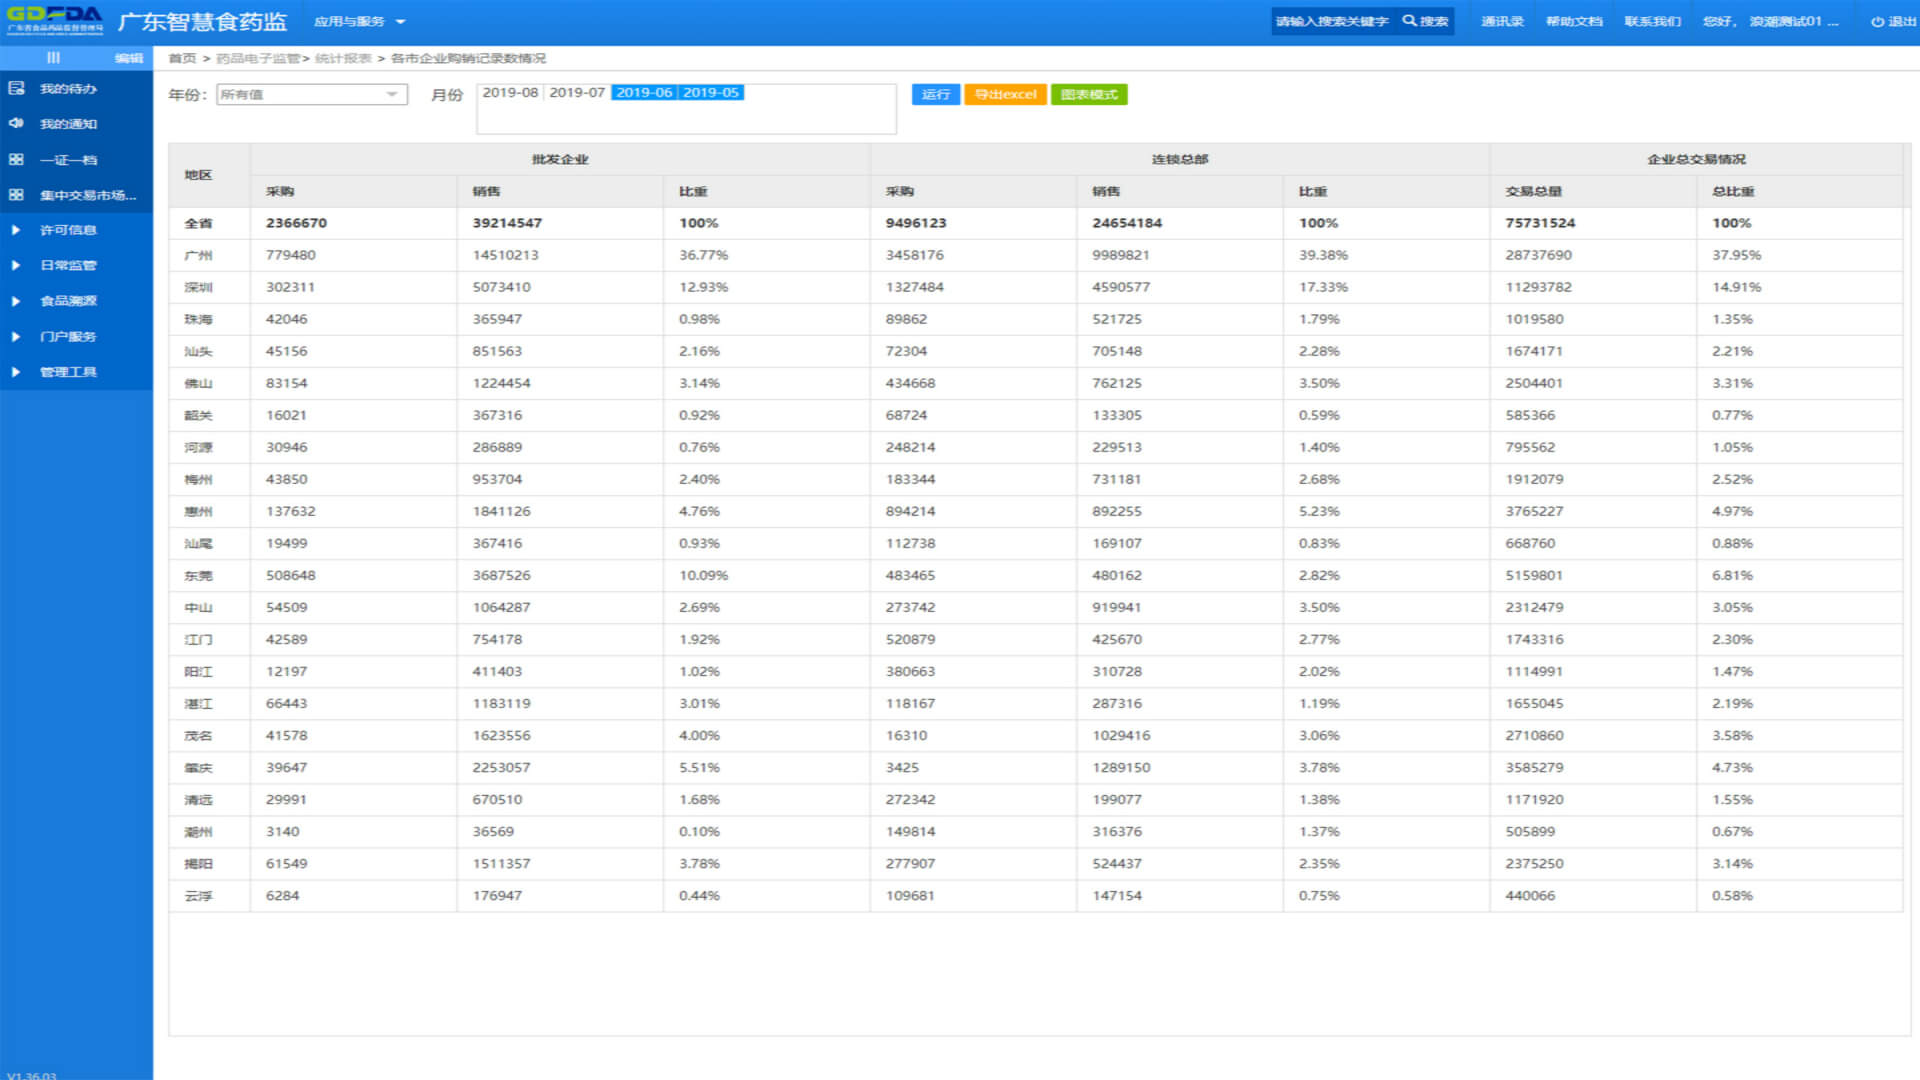This screenshot has width=1920, height=1080.
Task: Click the version label V1.36.03
Action: point(31,1076)
